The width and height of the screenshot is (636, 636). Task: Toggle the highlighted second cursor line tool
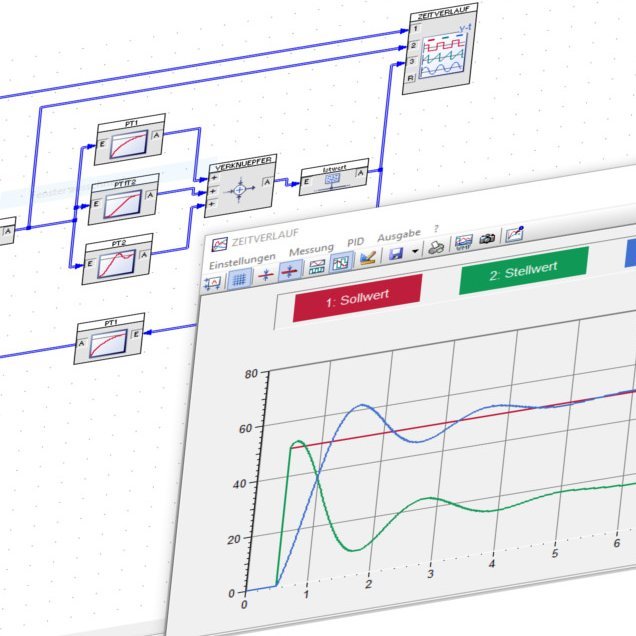pos(289,271)
